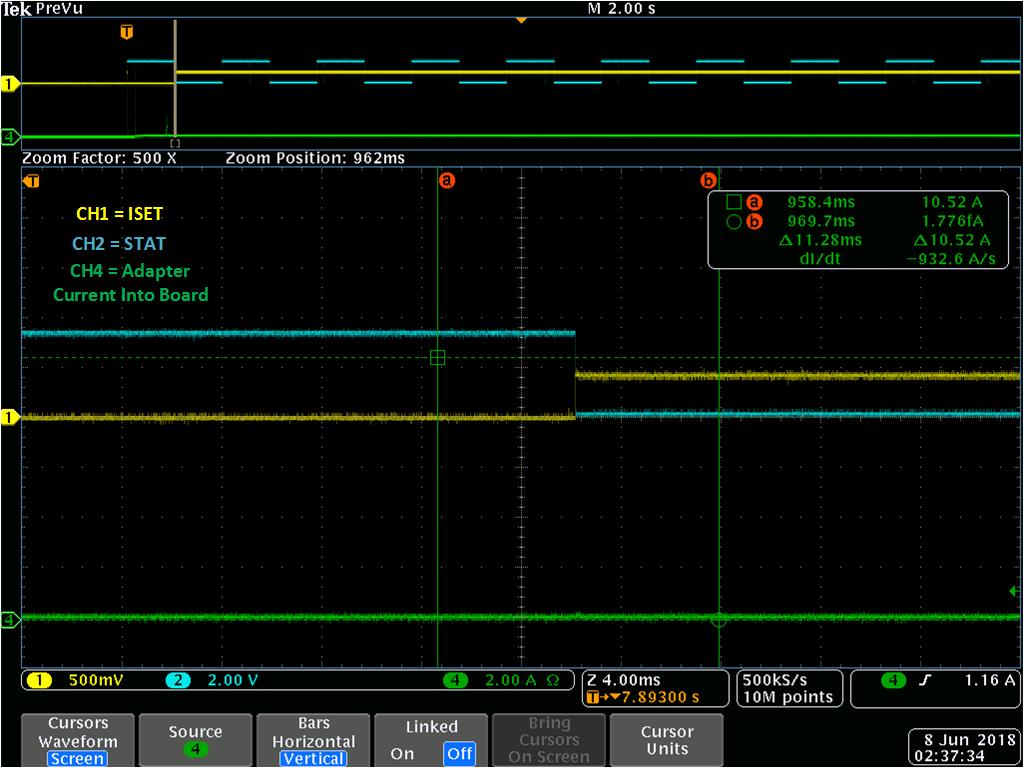Click the square cursor a symbol in readout

(734, 202)
